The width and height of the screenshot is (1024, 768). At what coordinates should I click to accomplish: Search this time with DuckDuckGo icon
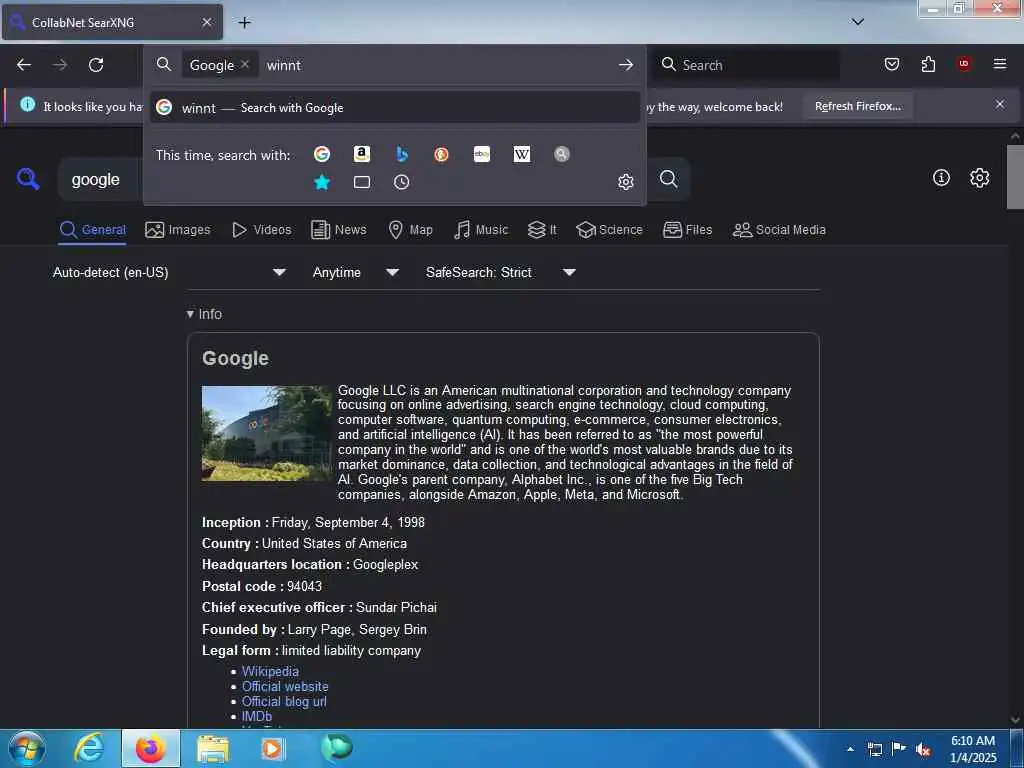(441, 154)
